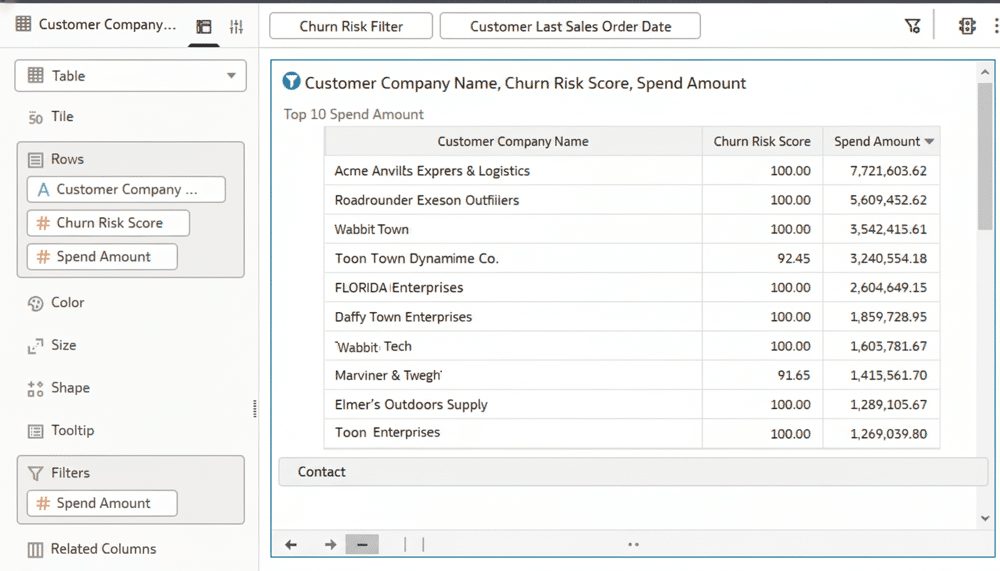Click the Shape section icon

coord(35,388)
